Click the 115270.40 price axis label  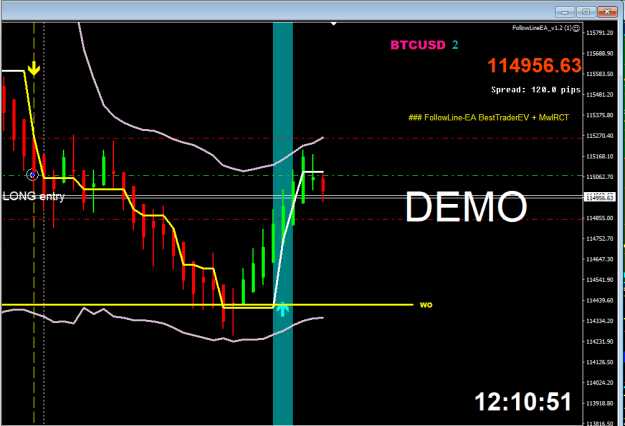(x=599, y=136)
